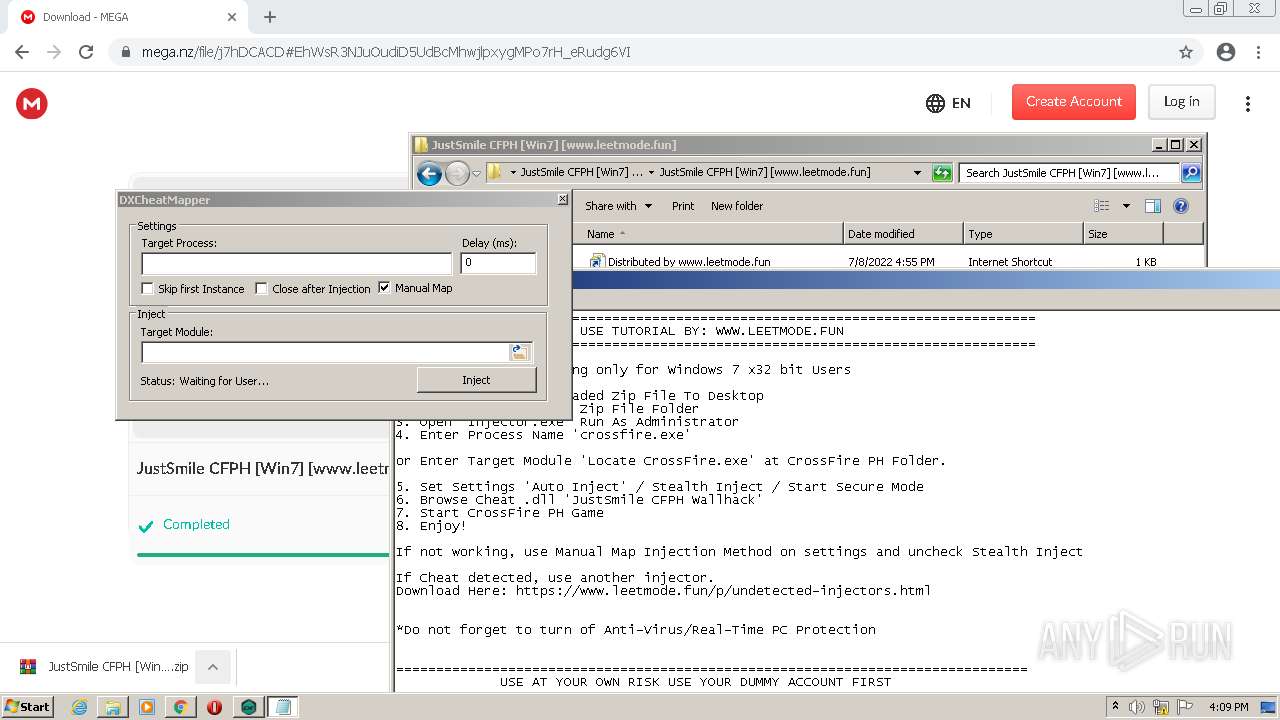Open Explorer help question mark icon
Image resolution: width=1280 pixels, height=720 pixels.
[x=1181, y=206]
